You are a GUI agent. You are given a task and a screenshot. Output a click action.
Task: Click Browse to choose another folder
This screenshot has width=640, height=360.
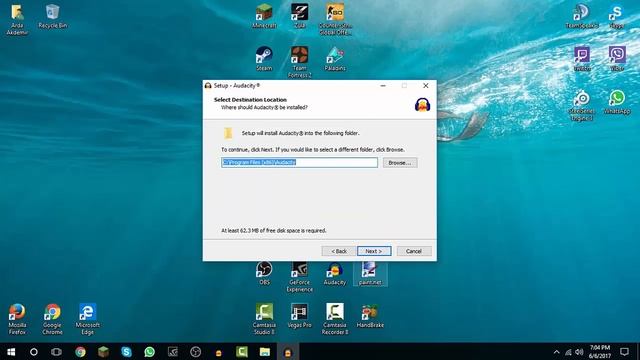[x=400, y=162]
